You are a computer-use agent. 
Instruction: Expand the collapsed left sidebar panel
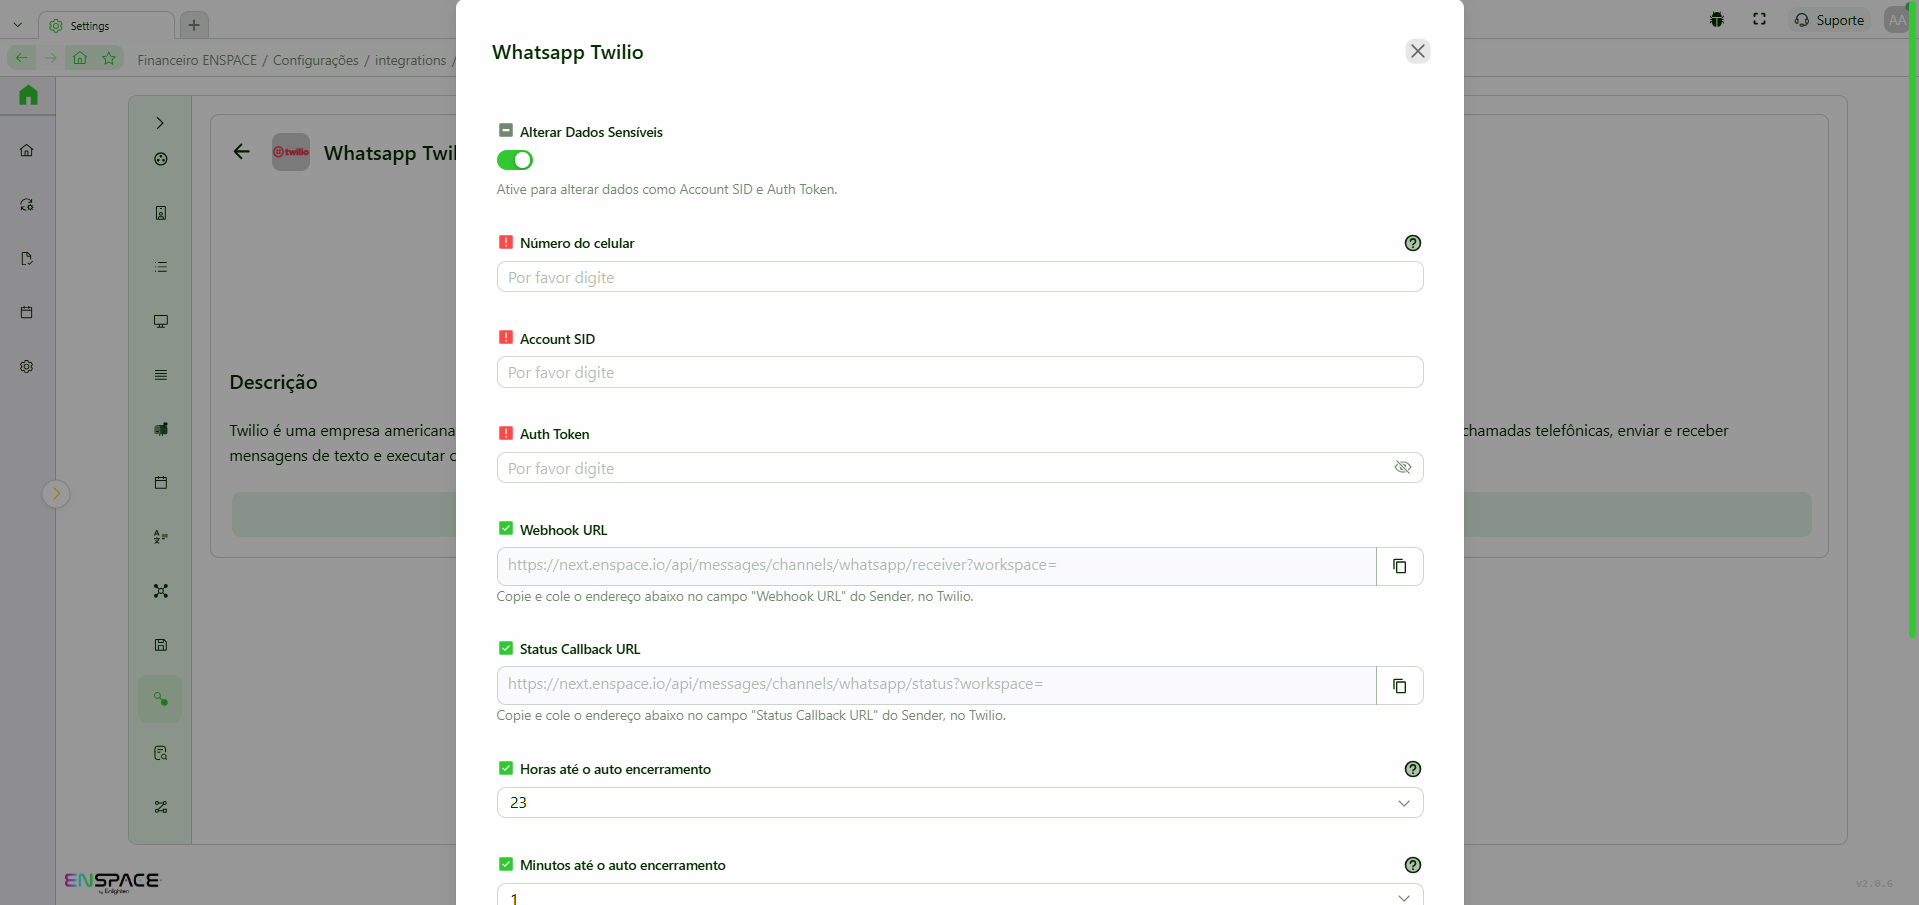coord(56,493)
